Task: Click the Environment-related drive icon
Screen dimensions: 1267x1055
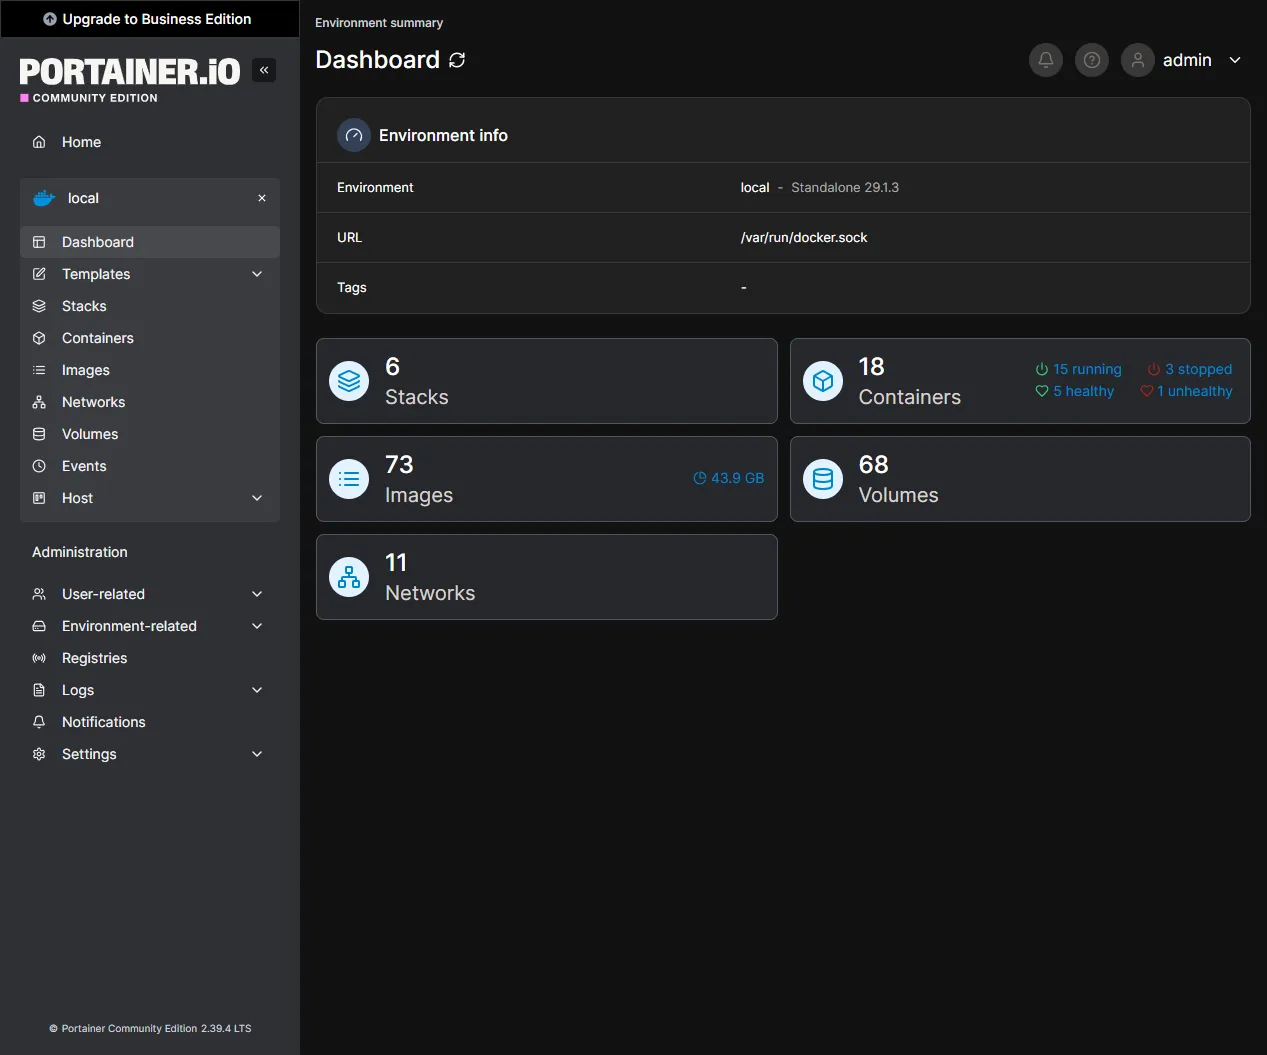Action: click(39, 626)
